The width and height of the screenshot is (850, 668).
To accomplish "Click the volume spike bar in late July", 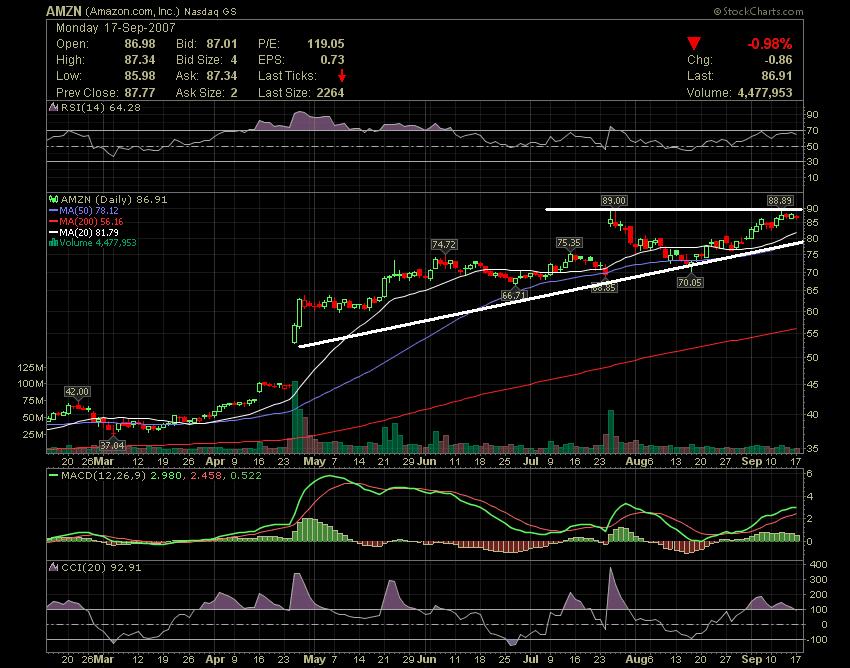I will [611, 432].
